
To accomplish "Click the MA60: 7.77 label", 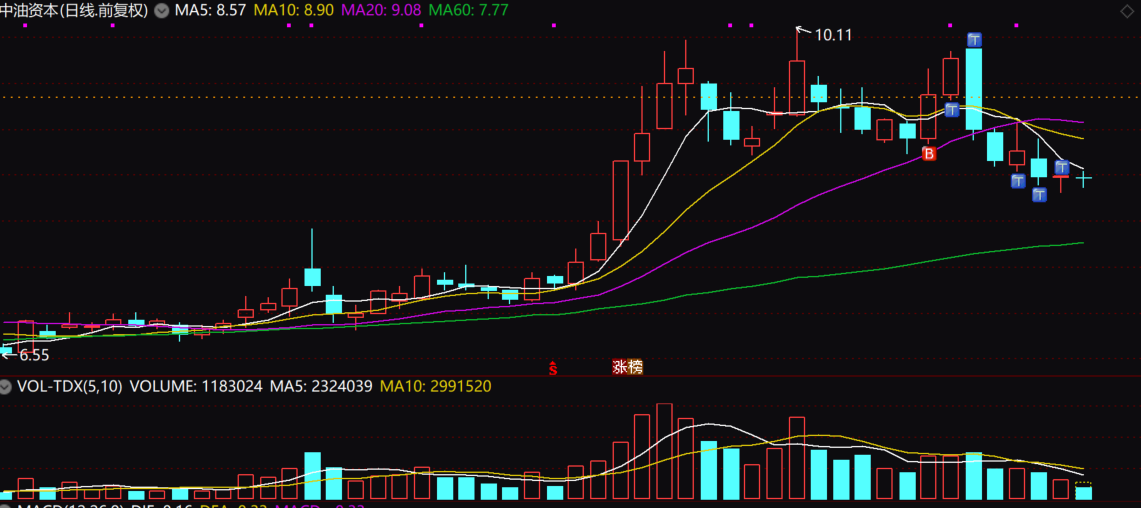I will pos(468,11).
